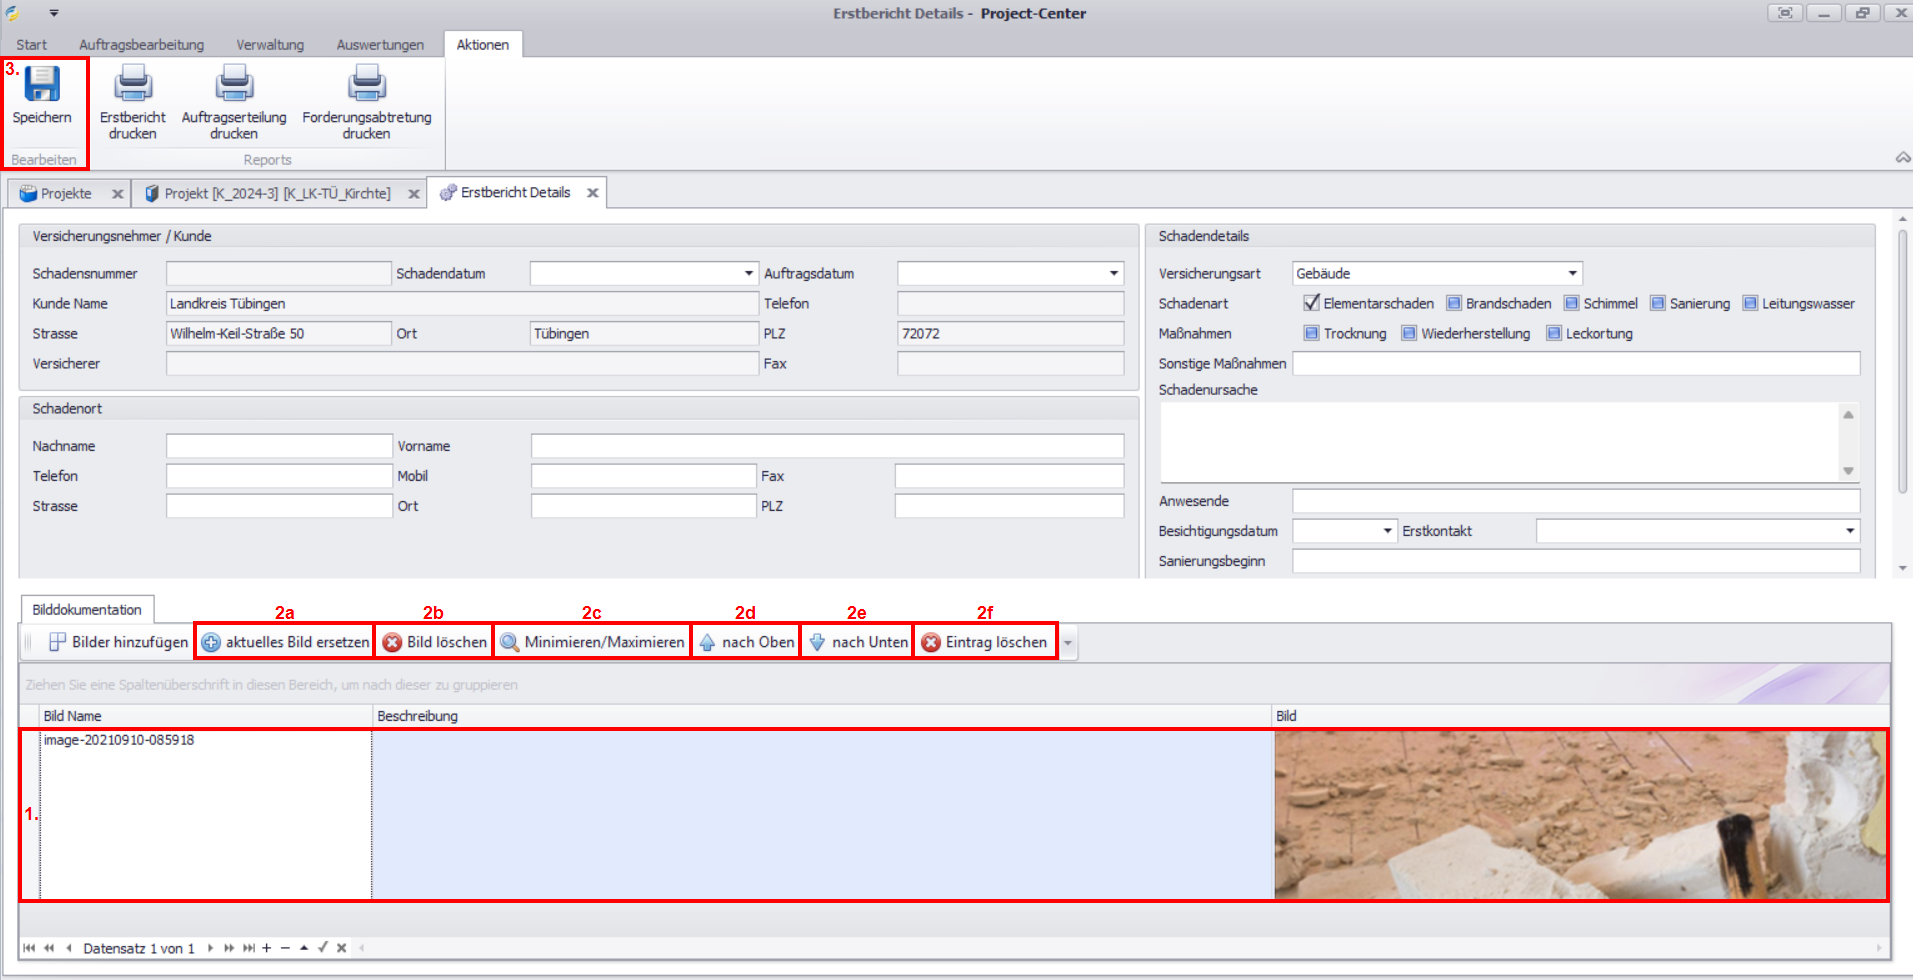This screenshot has width=1913, height=980.
Task: Open the Versicherungsart dropdown
Action: (1572, 273)
